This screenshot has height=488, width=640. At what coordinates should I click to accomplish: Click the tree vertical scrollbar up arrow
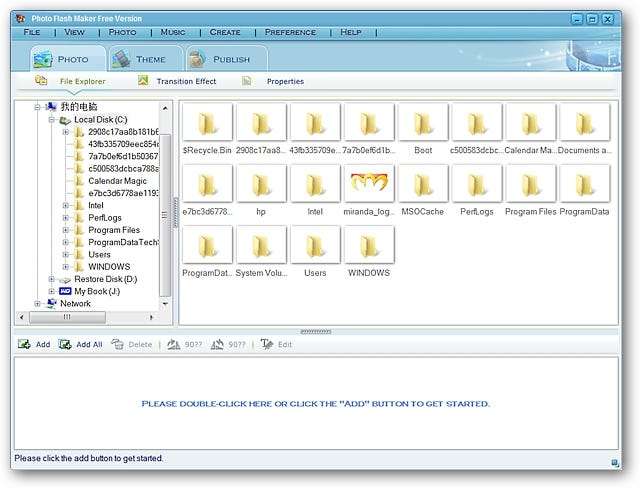click(165, 108)
